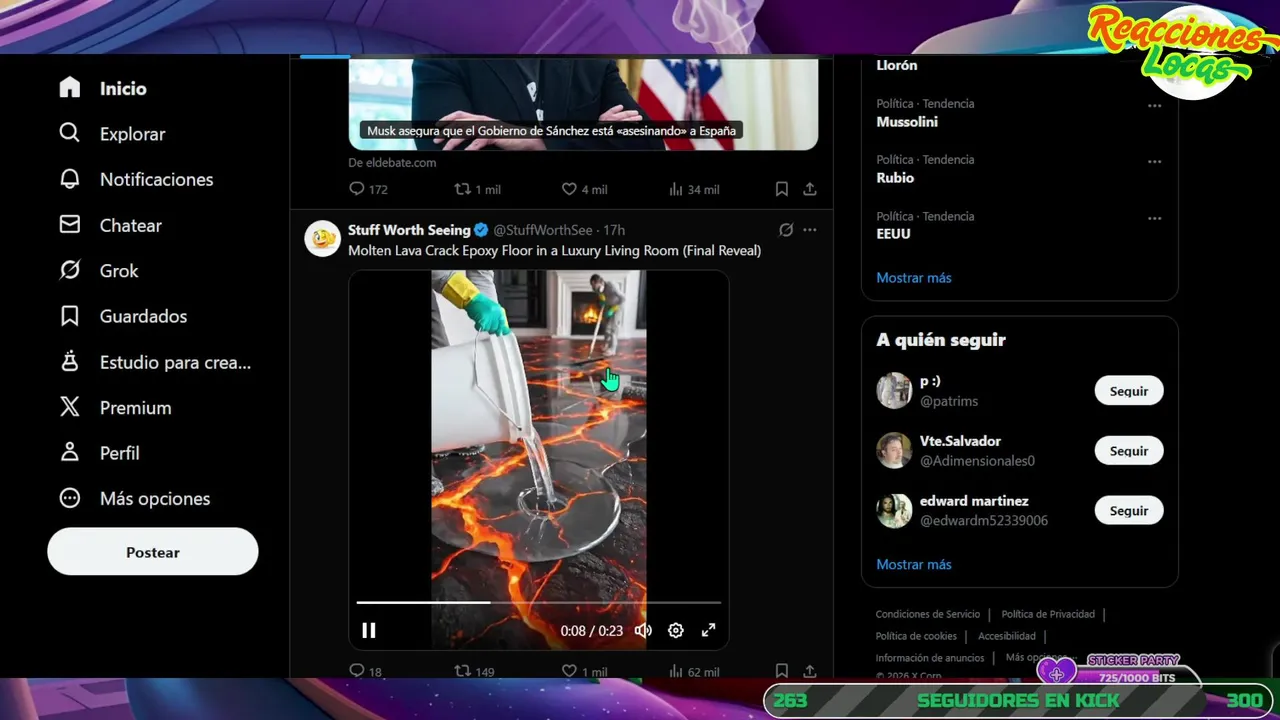
Task: Click the Molten Lava Crack post text
Action: [554, 251]
